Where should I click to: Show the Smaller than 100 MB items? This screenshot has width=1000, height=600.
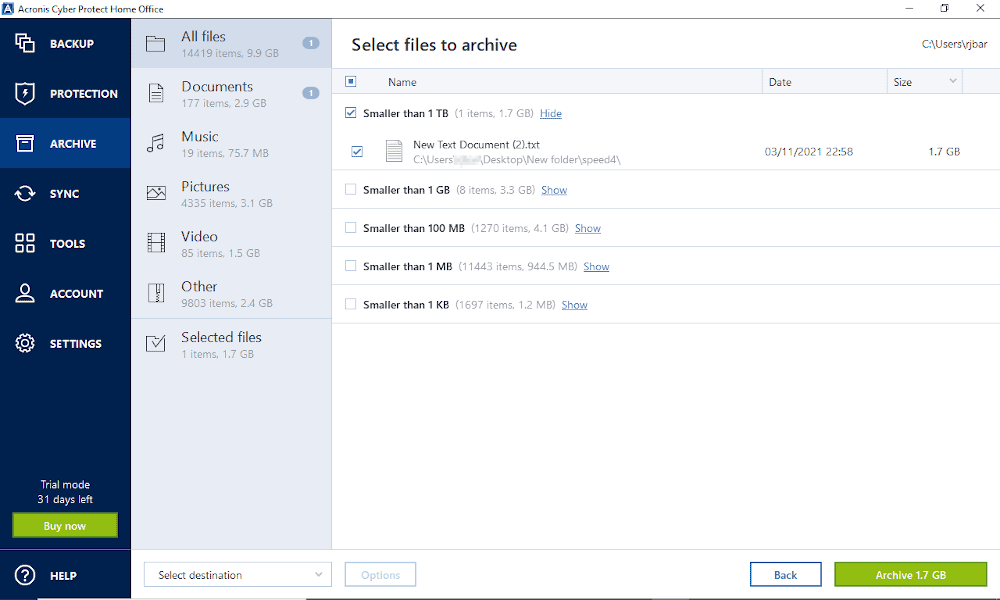click(x=588, y=228)
